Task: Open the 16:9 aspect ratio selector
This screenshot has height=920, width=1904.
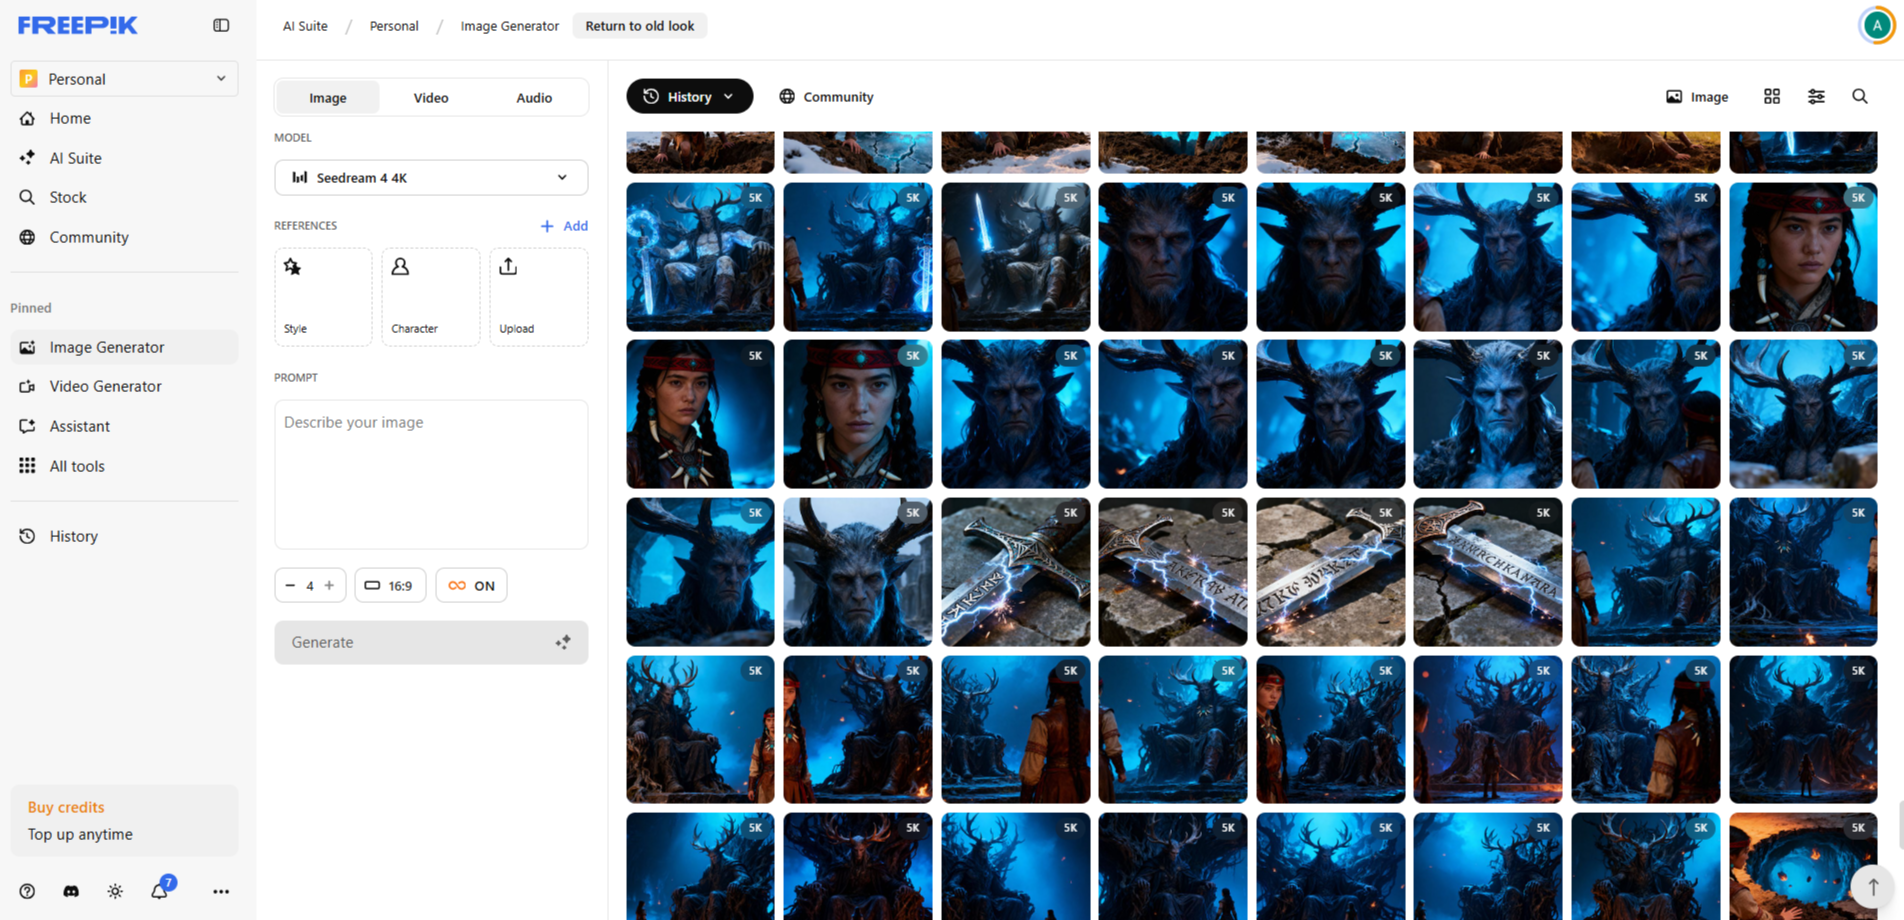Action: (390, 585)
